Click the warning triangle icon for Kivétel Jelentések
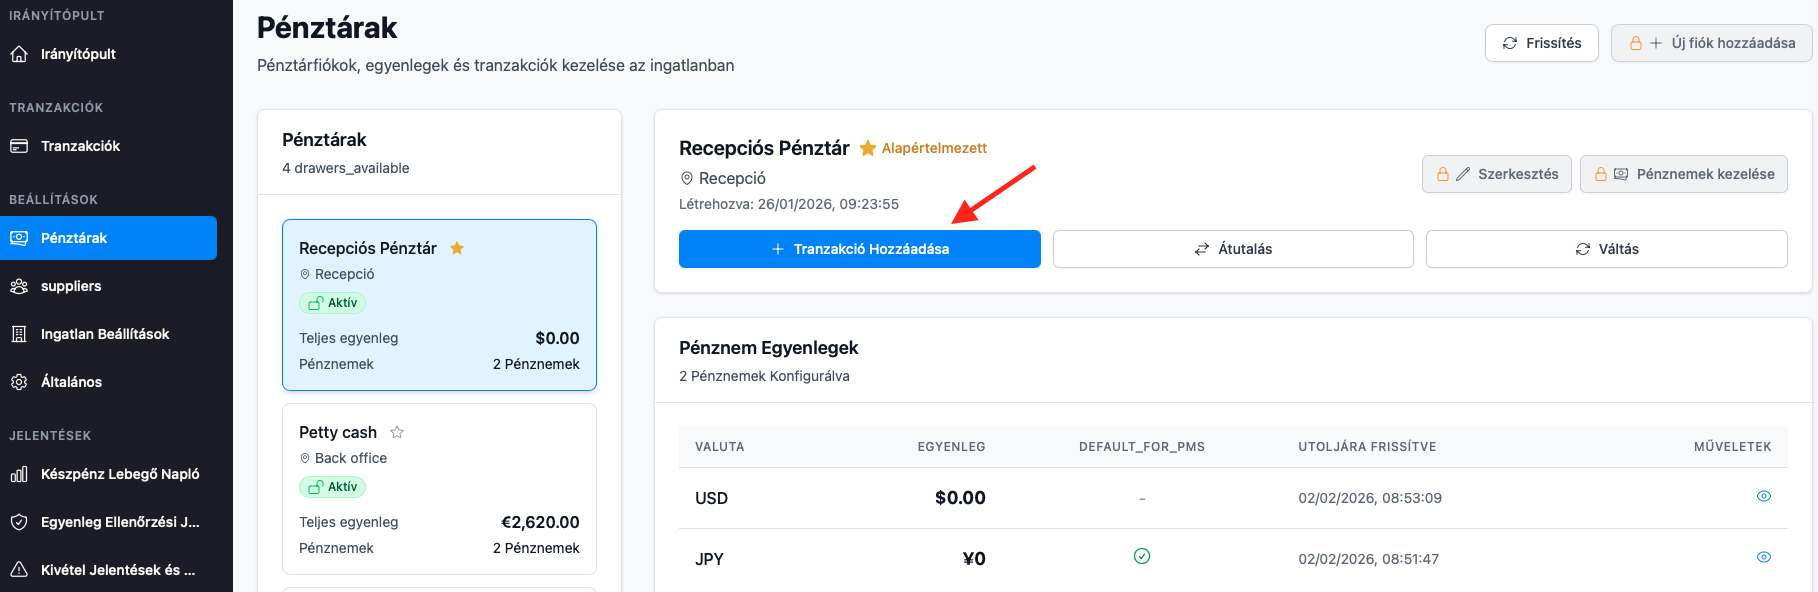Image resolution: width=1818 pixels, height=592 pixels. [19, 570]
